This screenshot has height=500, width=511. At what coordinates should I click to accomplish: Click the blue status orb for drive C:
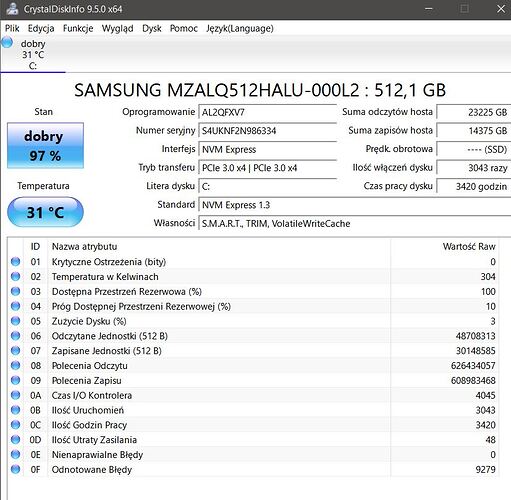coord(7,43)
